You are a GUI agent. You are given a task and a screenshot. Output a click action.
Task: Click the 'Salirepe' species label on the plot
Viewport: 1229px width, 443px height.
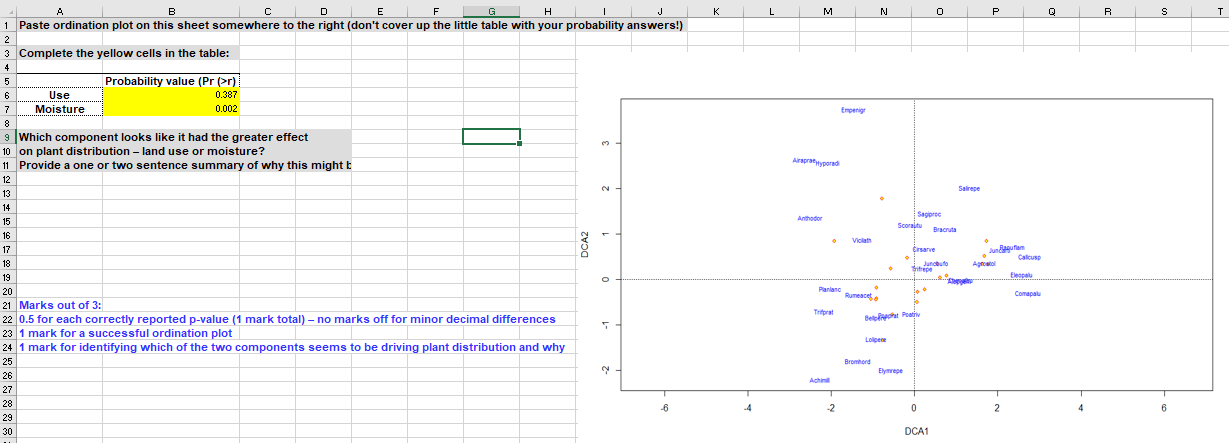pyautogui.click(x=969, y=188)
